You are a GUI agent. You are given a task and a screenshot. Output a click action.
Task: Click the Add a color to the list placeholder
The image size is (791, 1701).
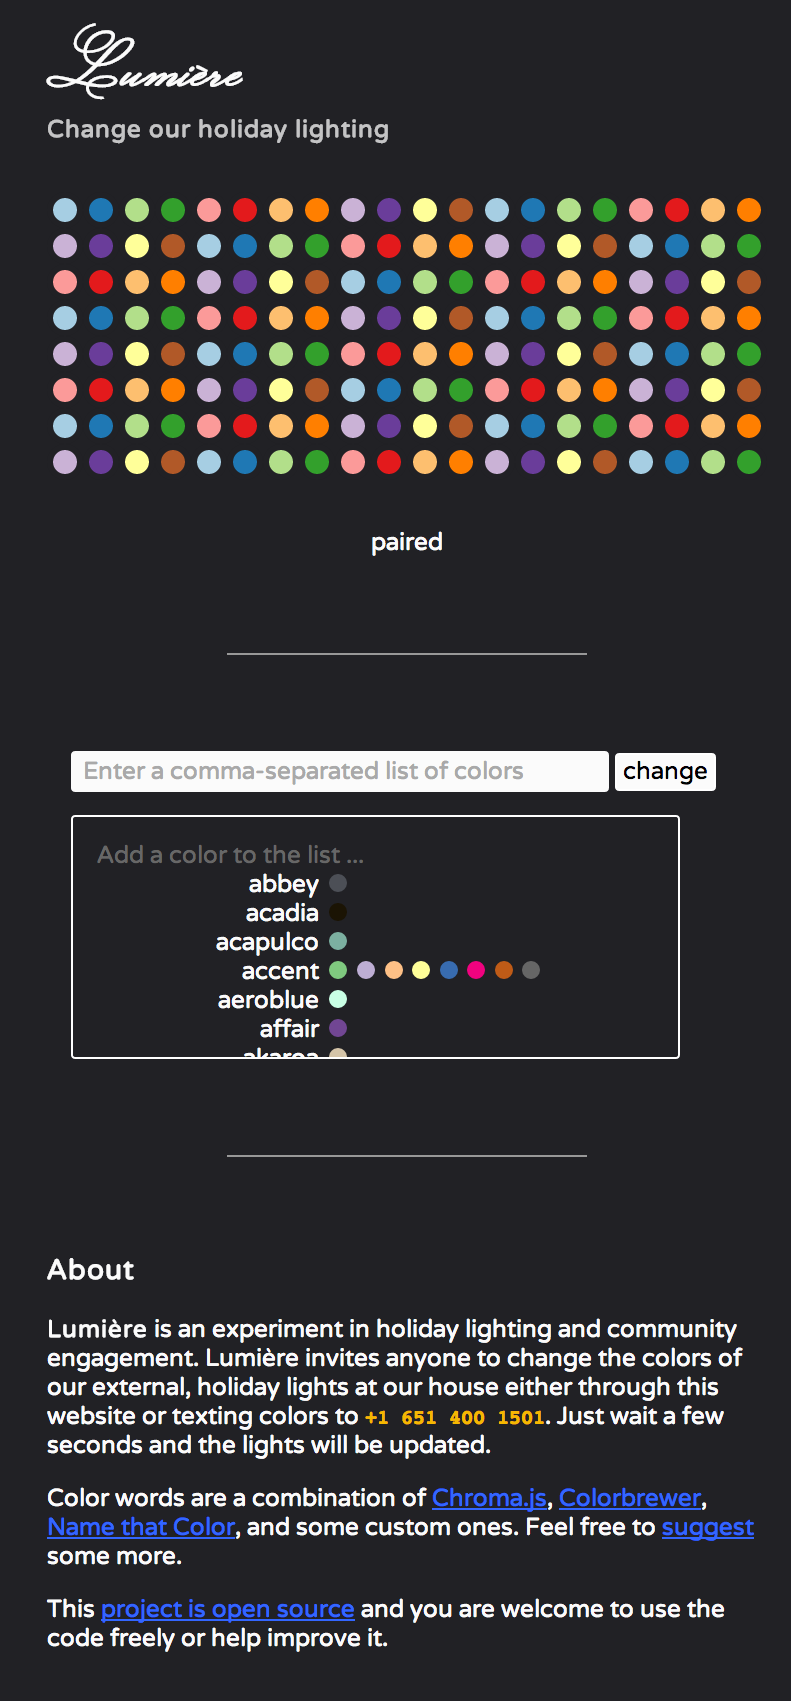click(x=231, y=855)
